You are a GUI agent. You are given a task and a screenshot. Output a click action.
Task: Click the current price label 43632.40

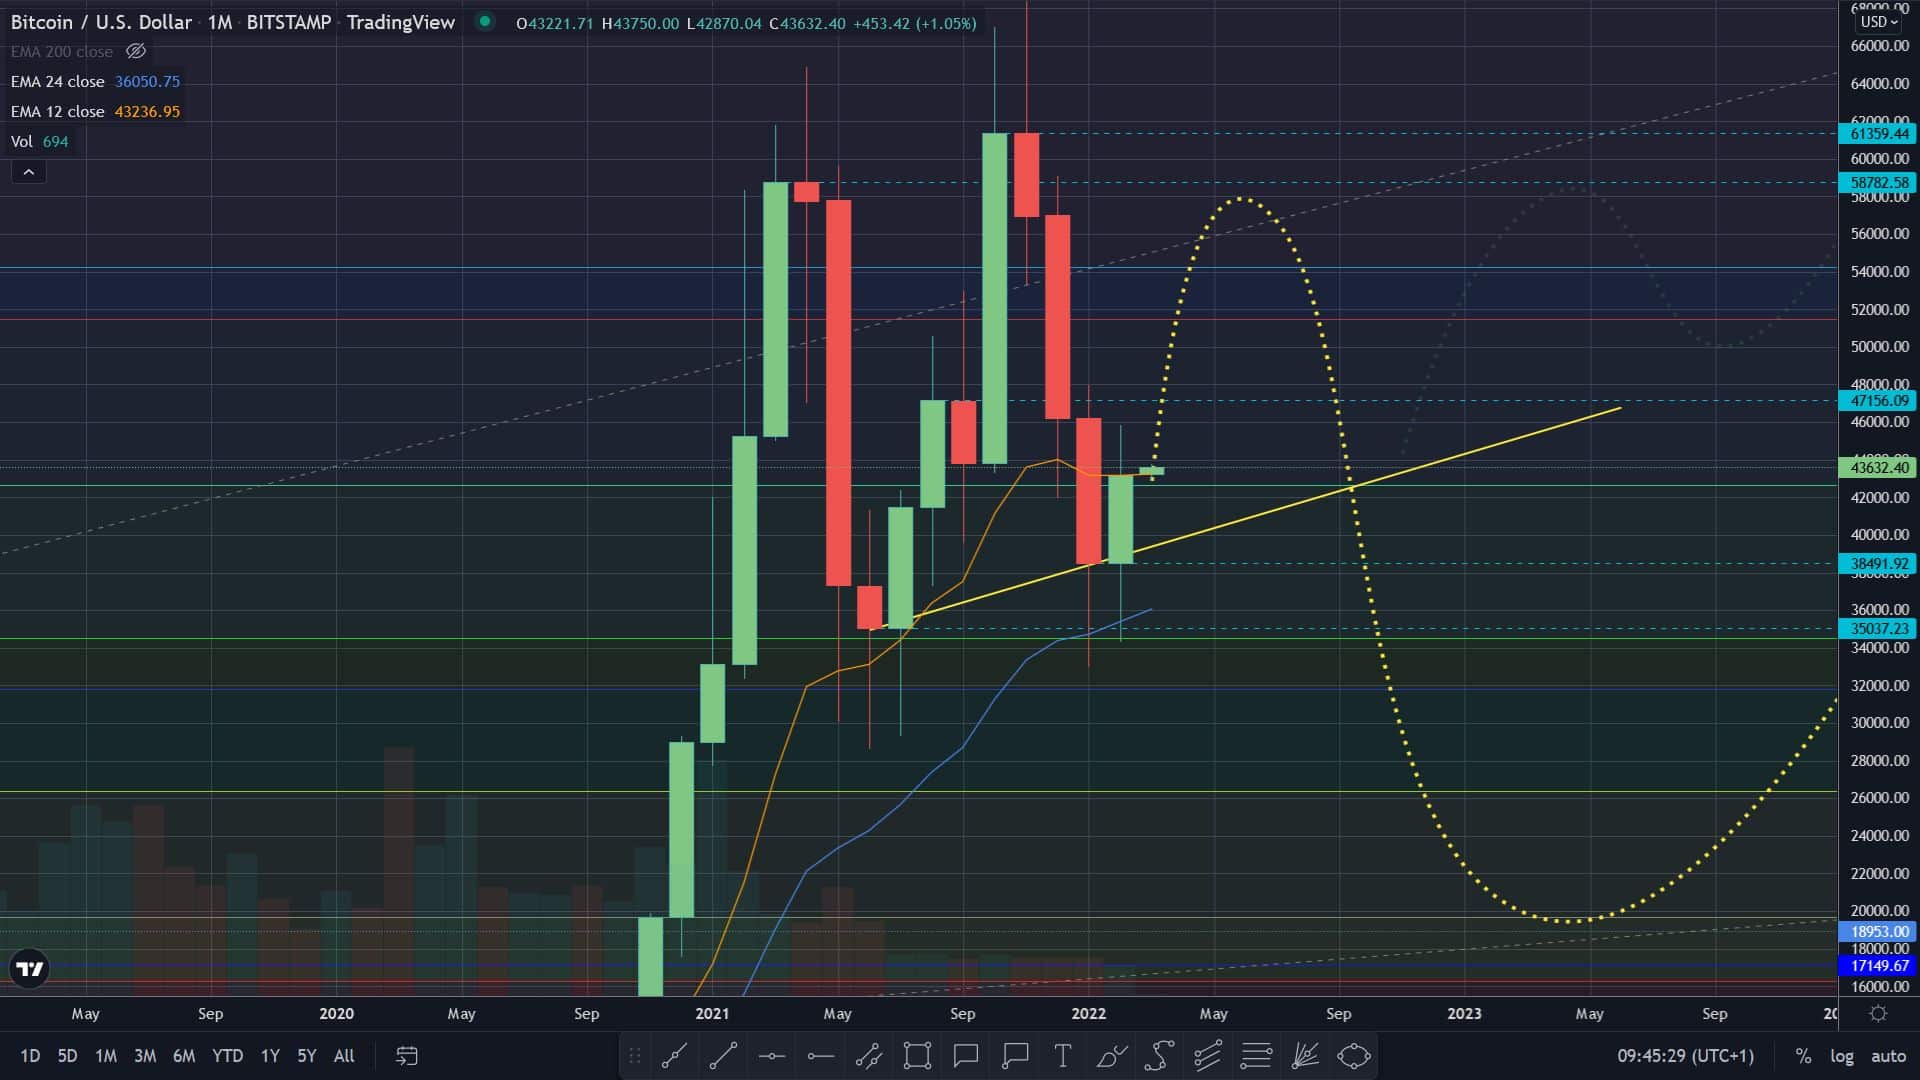(x=1879, y=467)
